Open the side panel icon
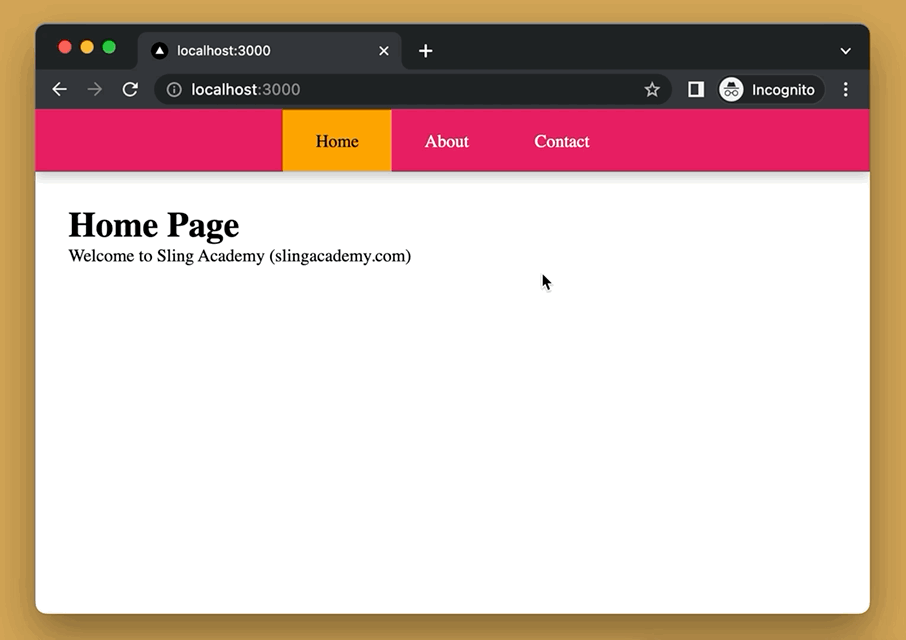 coord(696,90)
